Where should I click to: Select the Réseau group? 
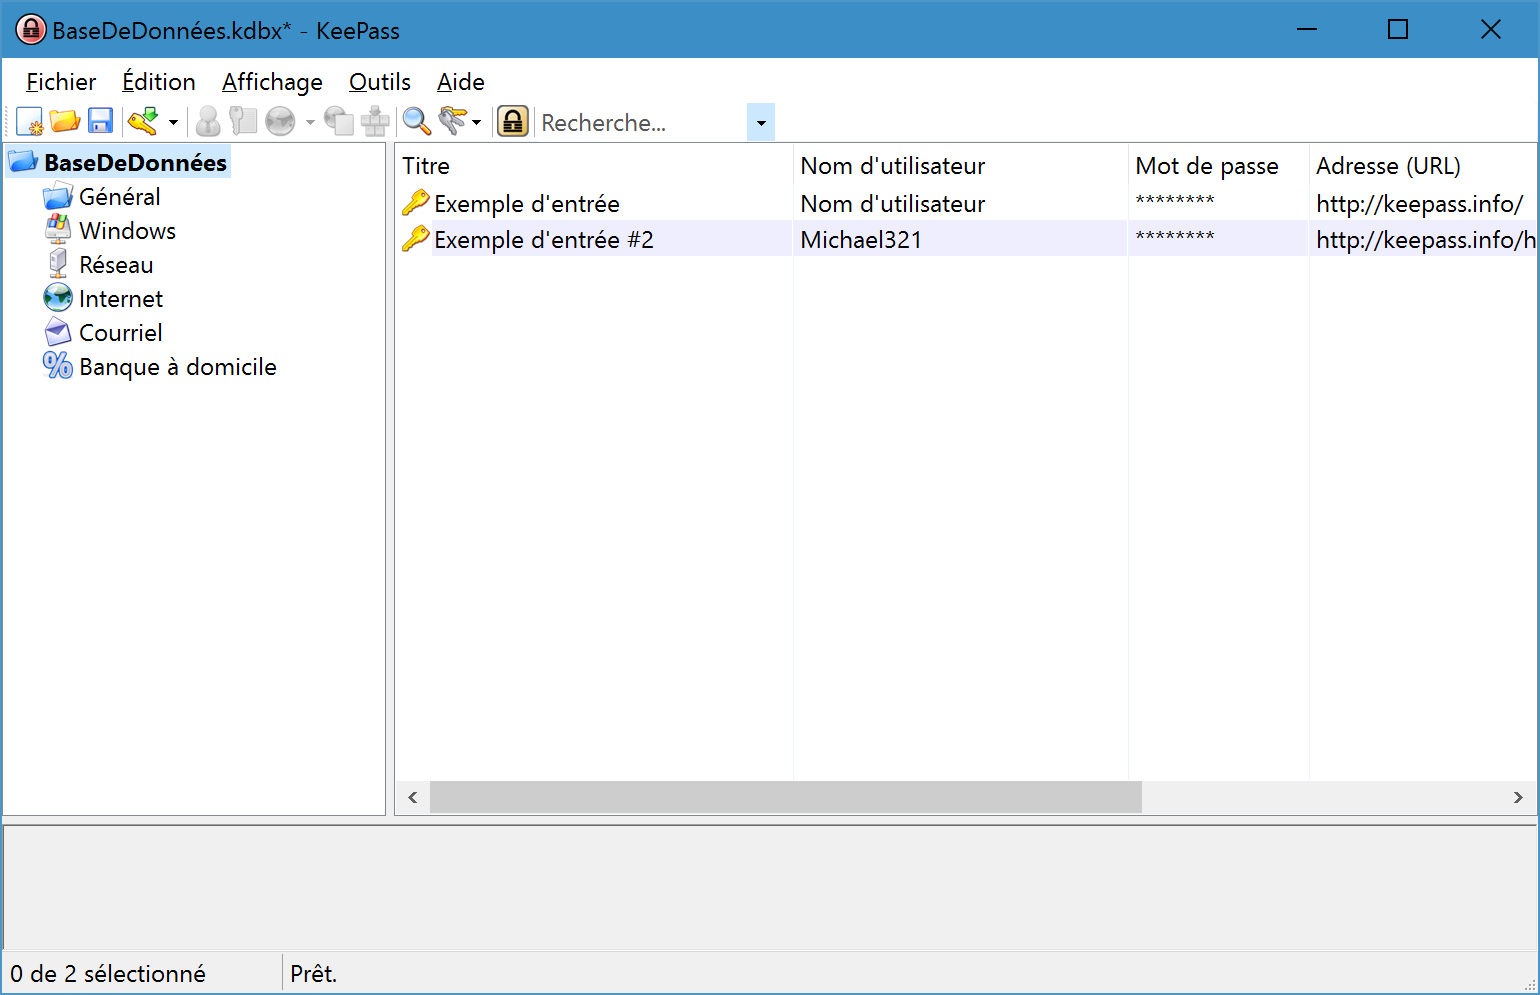[116, 265]
